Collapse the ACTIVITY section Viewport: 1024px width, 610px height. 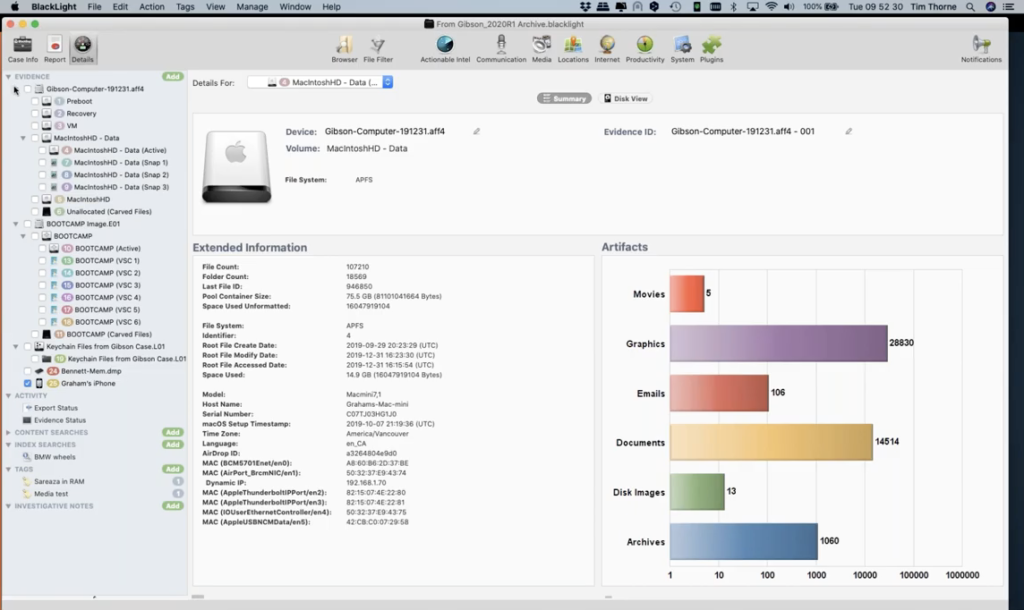(x=8, y=396)
